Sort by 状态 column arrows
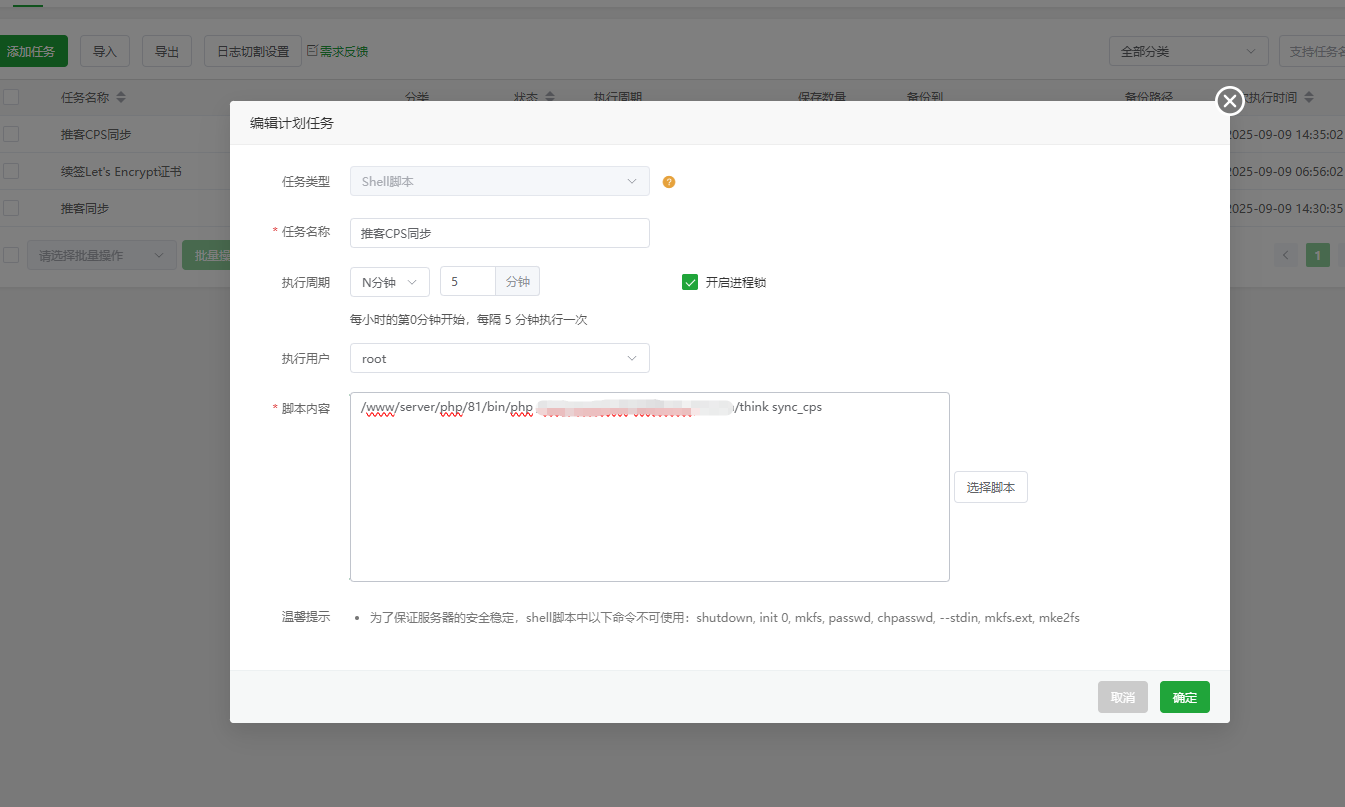The width and height of the screenshot is (1345, 807). (x=550, y=98)
